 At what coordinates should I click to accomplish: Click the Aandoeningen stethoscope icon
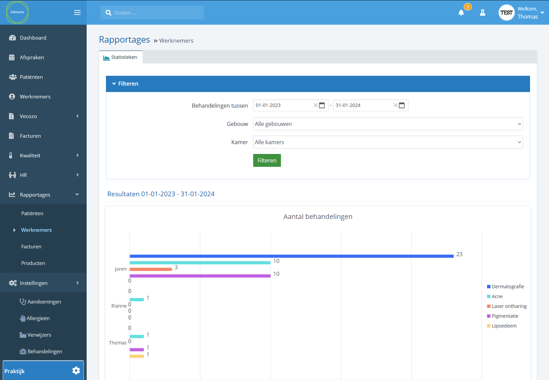23,302
